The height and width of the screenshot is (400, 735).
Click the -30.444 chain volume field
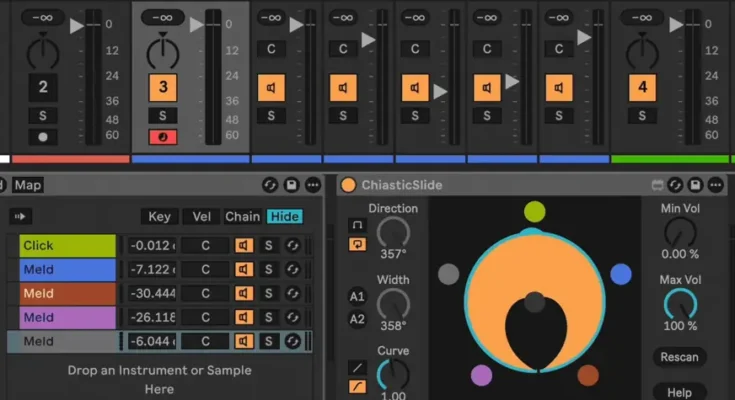click(152, 293)
